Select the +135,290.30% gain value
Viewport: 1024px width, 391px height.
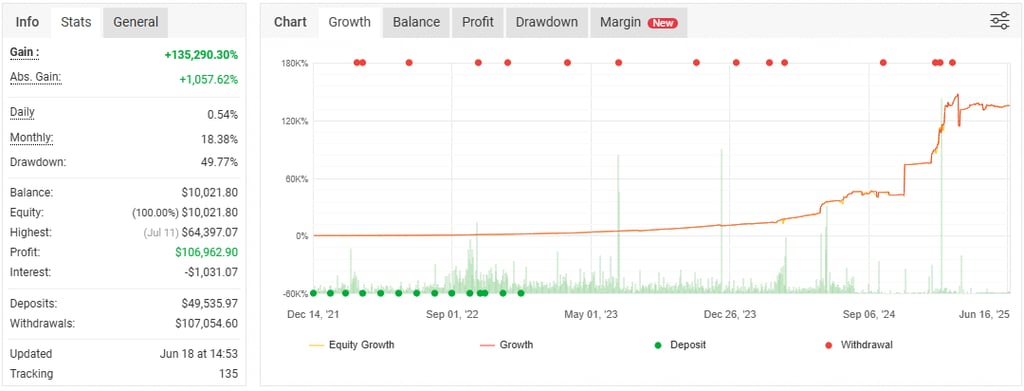[201, 55]
